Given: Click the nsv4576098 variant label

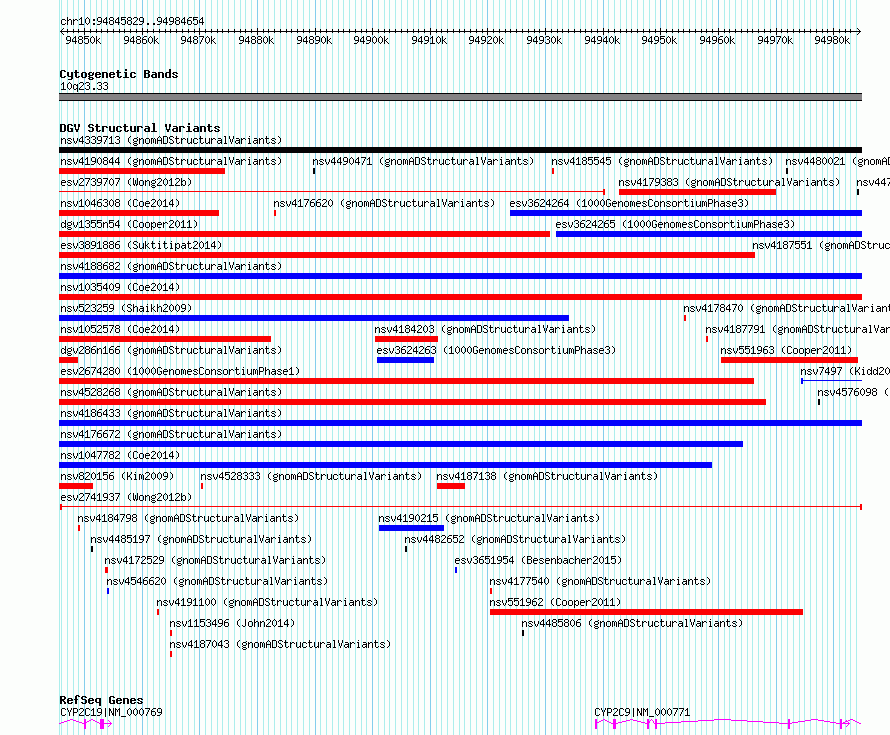Looking at the screenshot, I should click(853, 392).
